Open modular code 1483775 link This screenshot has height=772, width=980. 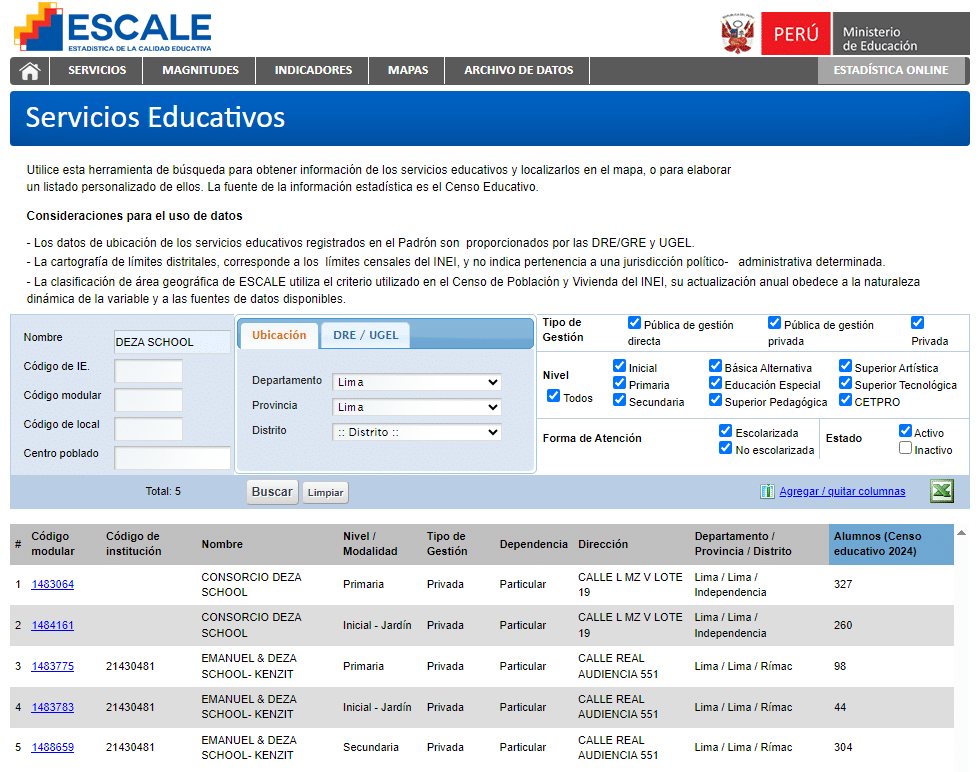(x=52, y=666)
